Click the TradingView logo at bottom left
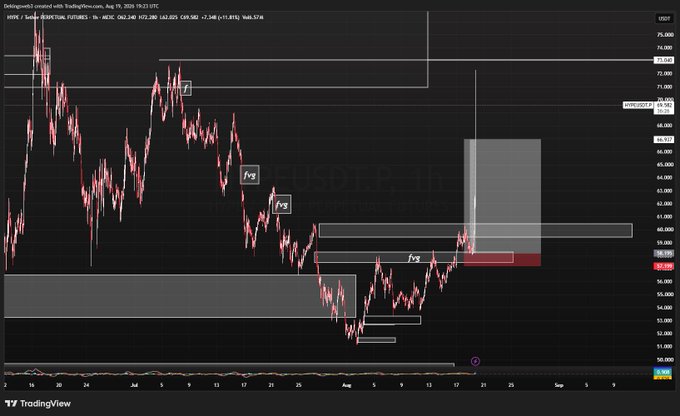 38,403
